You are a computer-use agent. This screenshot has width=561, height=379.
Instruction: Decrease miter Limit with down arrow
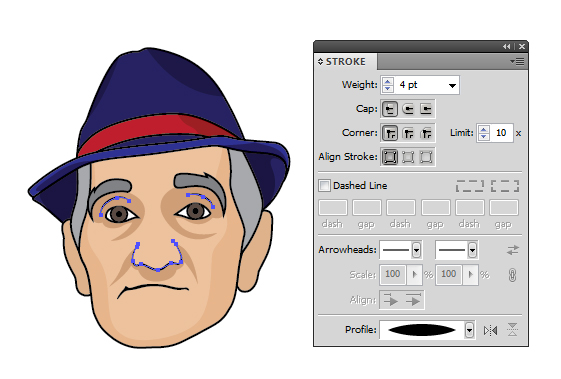pyautogui.click(x=484, y=137)
